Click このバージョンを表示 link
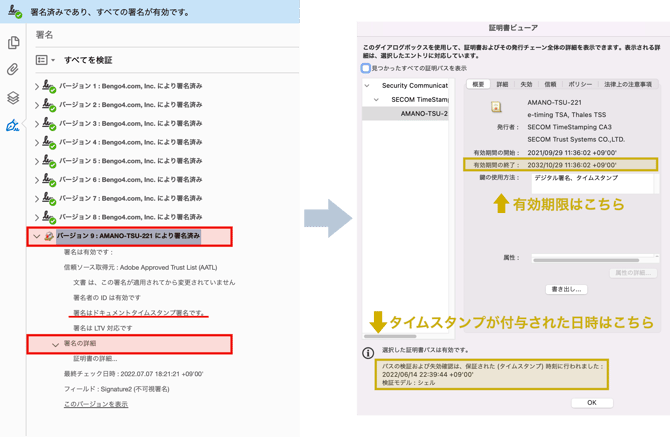The height and width of the screenshot is (437, 670). tap(96, 404)
